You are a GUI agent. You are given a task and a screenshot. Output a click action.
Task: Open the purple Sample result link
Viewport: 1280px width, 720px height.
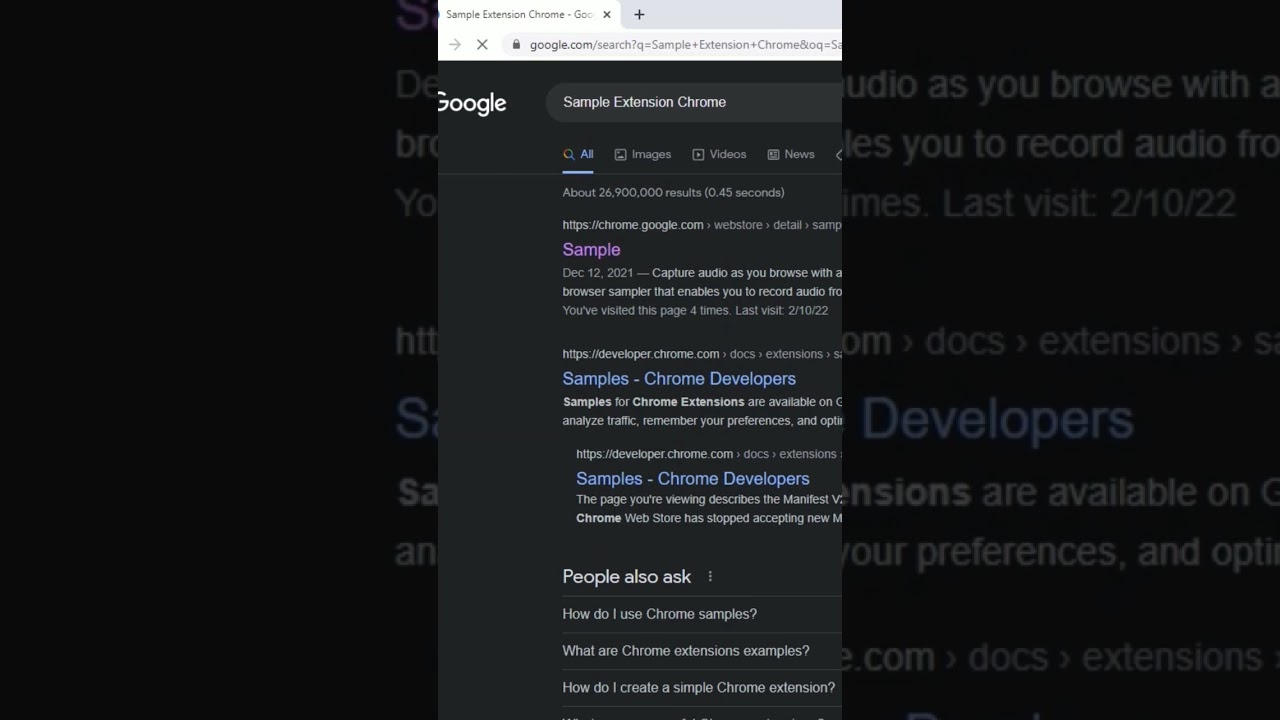pyautogui.click(x=591, y=250)
